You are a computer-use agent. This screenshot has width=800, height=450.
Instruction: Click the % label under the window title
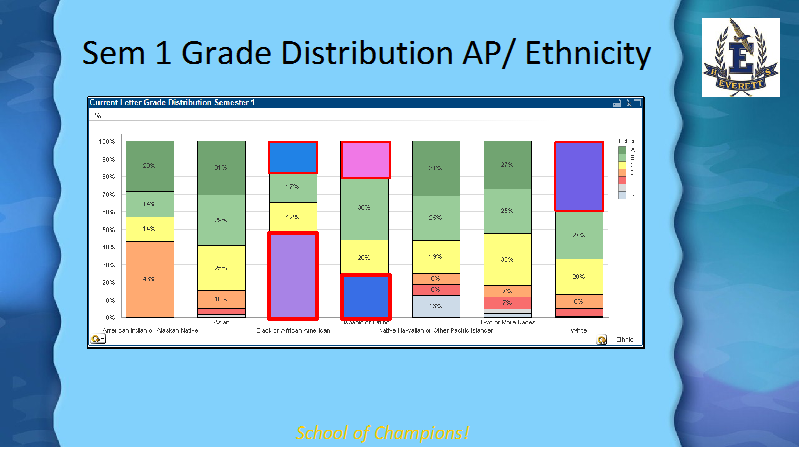[x=98, y=116]
